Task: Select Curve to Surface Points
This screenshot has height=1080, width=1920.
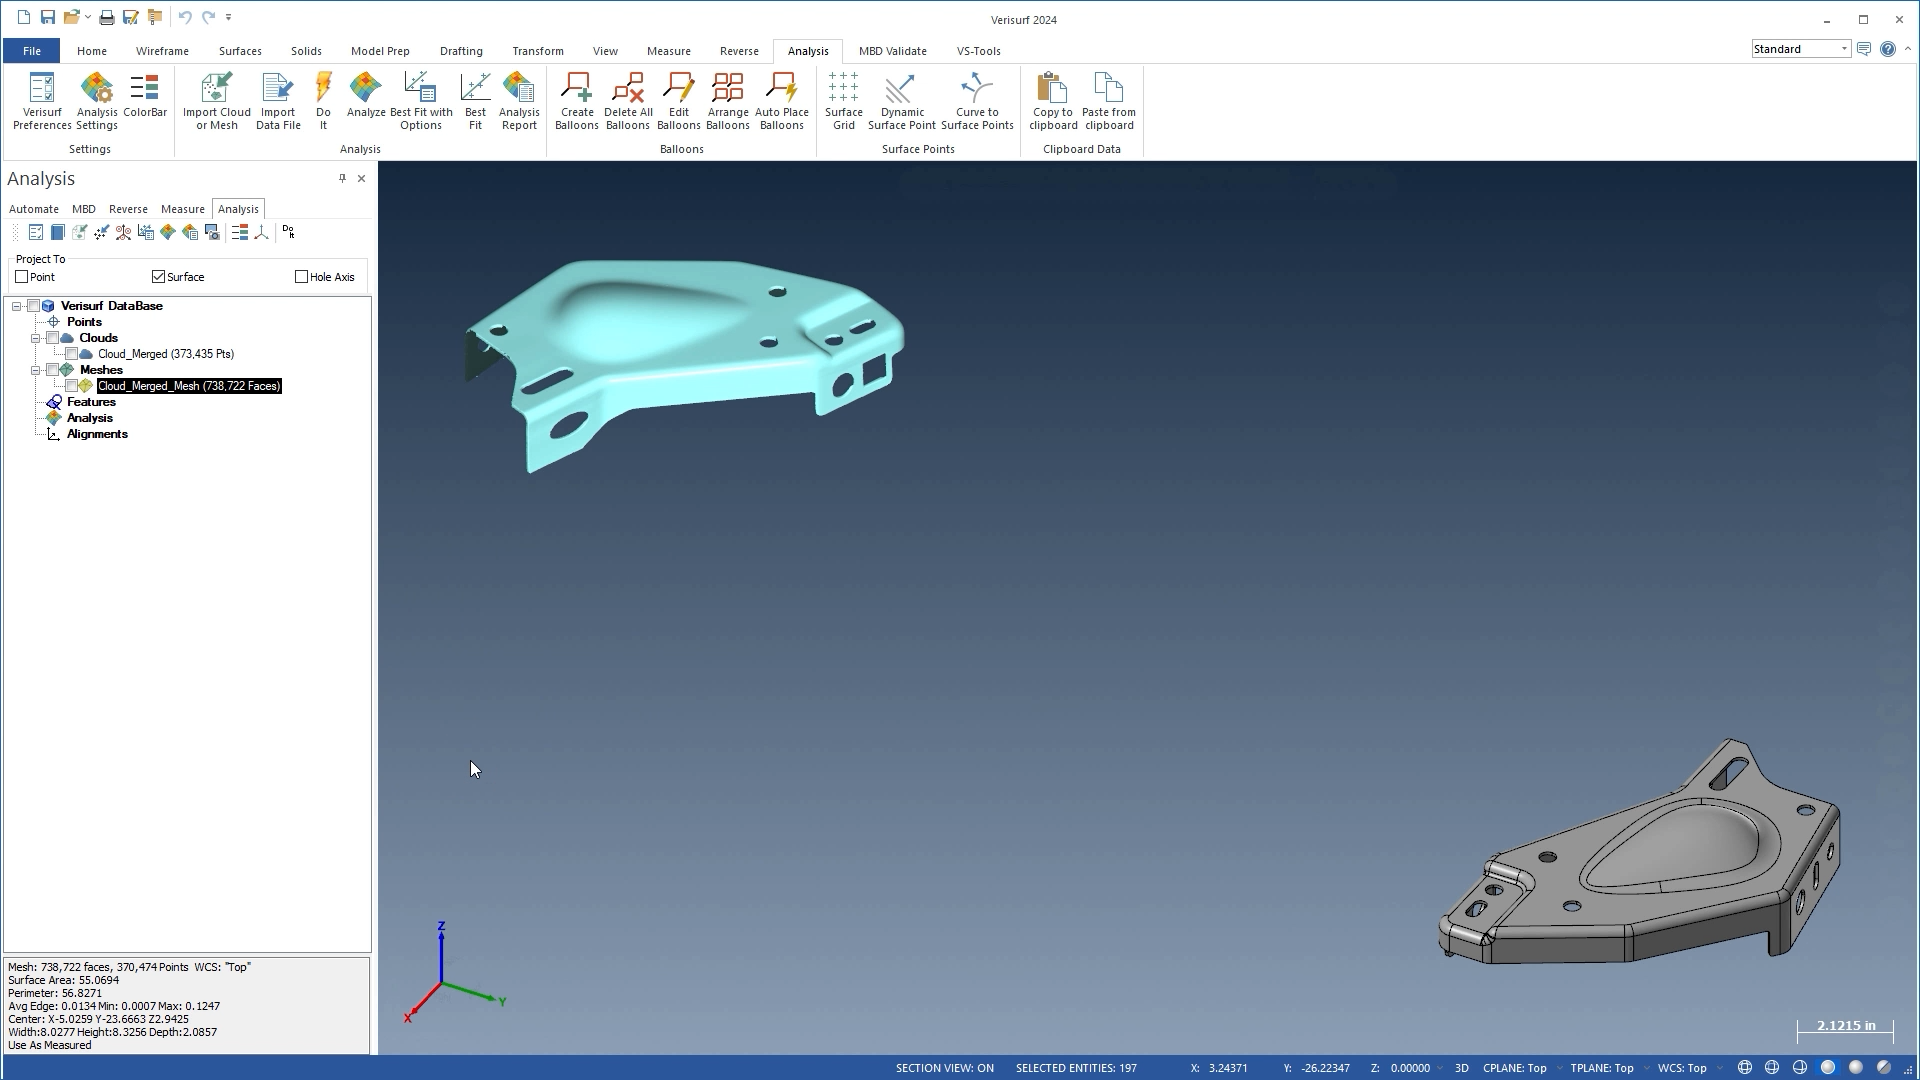Action: click(977, 101)
